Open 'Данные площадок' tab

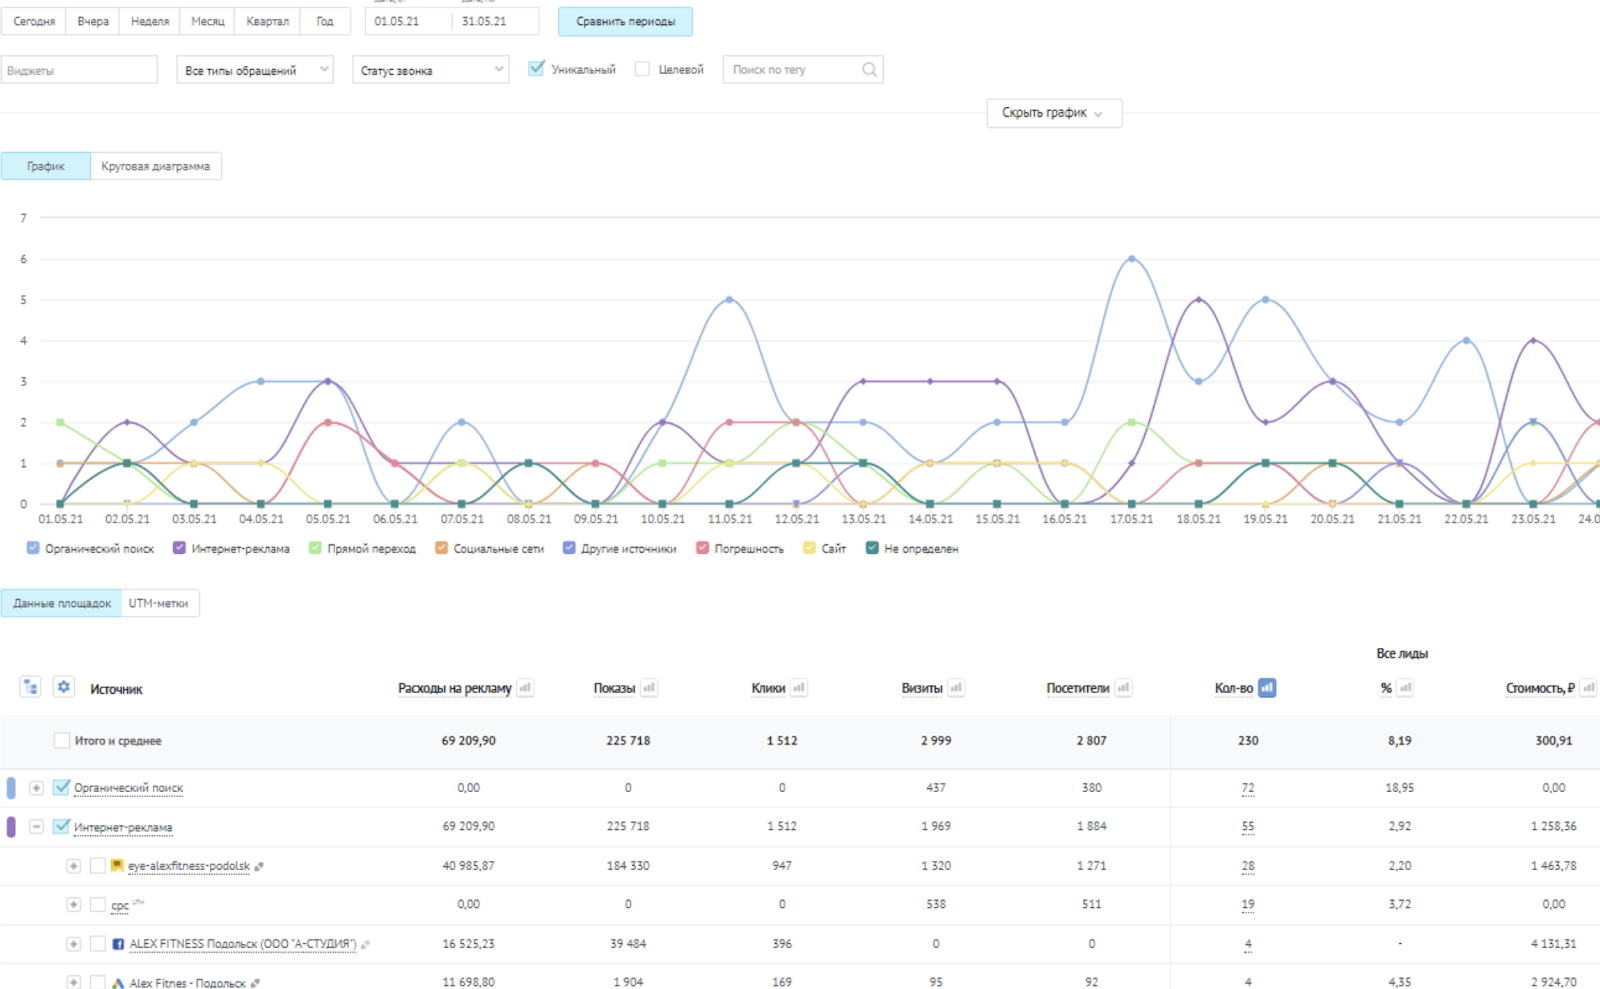[x=62, y=603]
